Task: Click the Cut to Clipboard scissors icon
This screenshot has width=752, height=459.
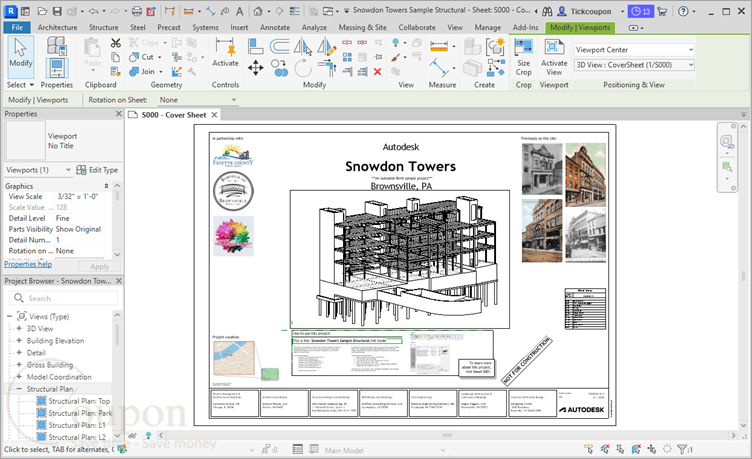Action: 116,43
